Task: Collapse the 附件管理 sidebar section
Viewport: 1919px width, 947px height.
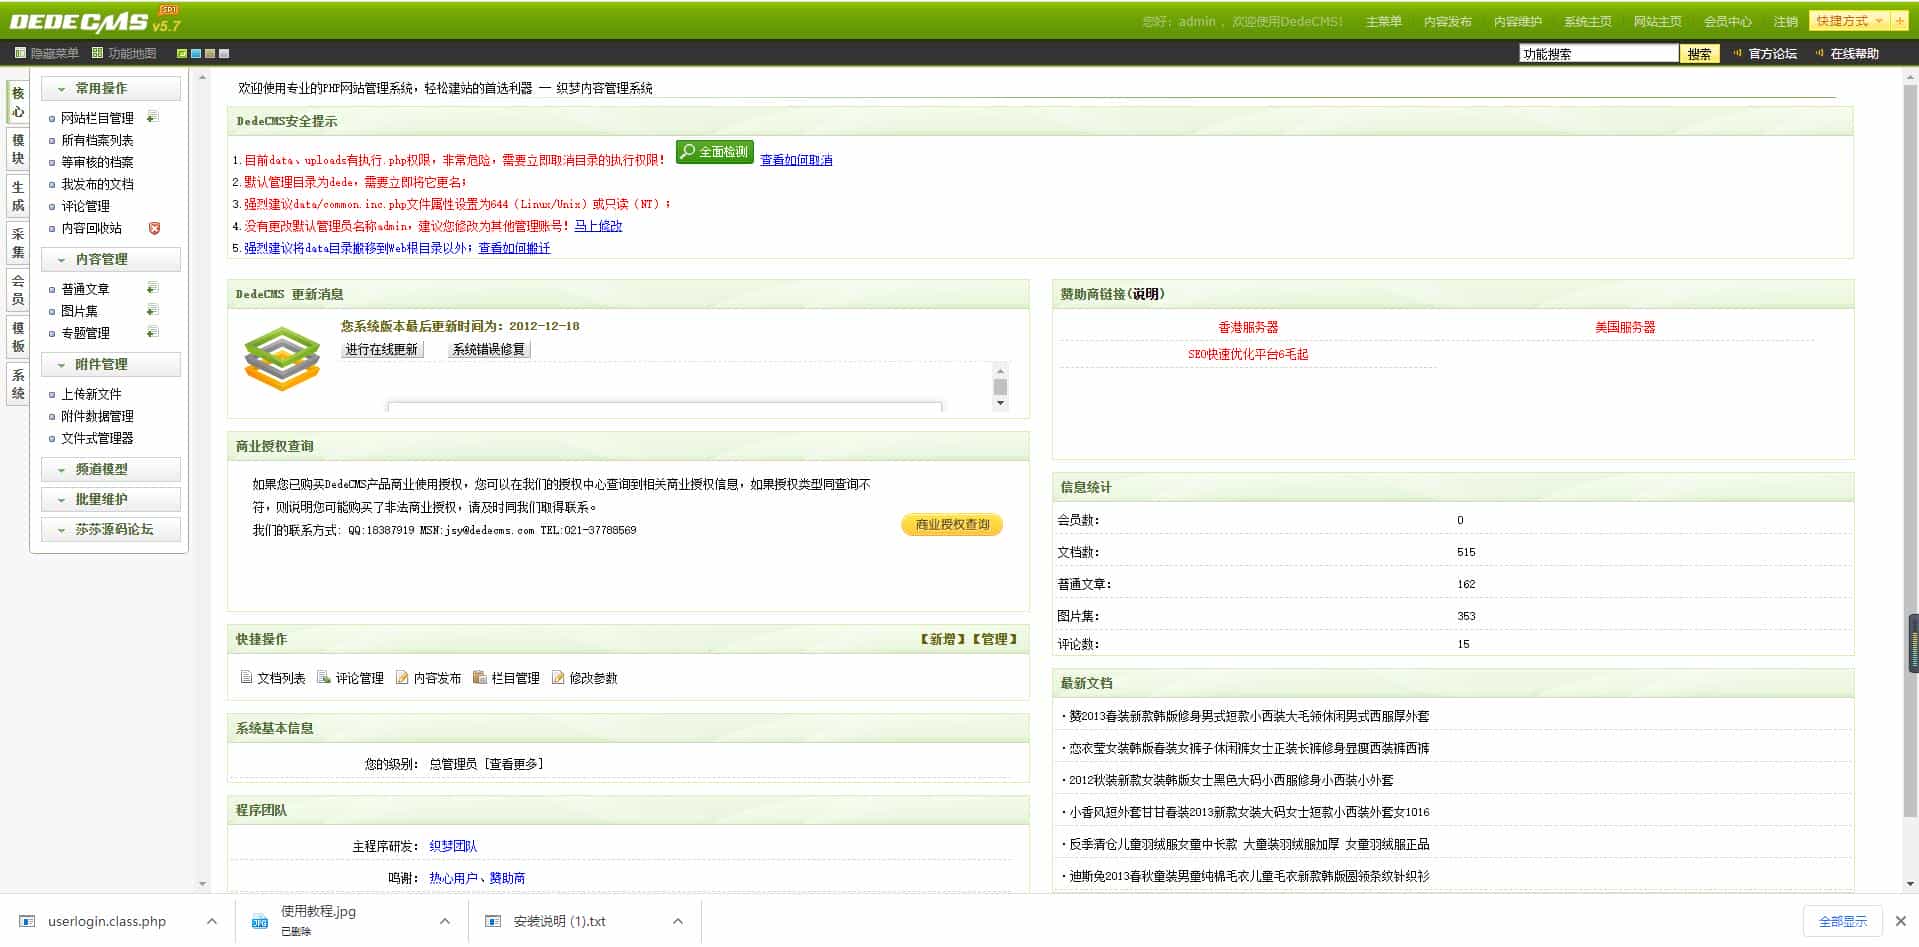Action: tap(111, 364)
